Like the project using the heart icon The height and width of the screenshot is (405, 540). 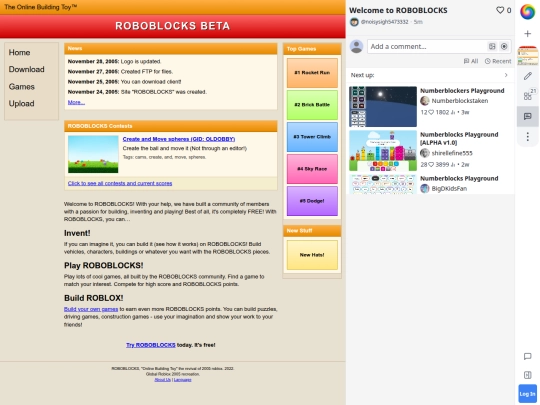tap(500, 10)
